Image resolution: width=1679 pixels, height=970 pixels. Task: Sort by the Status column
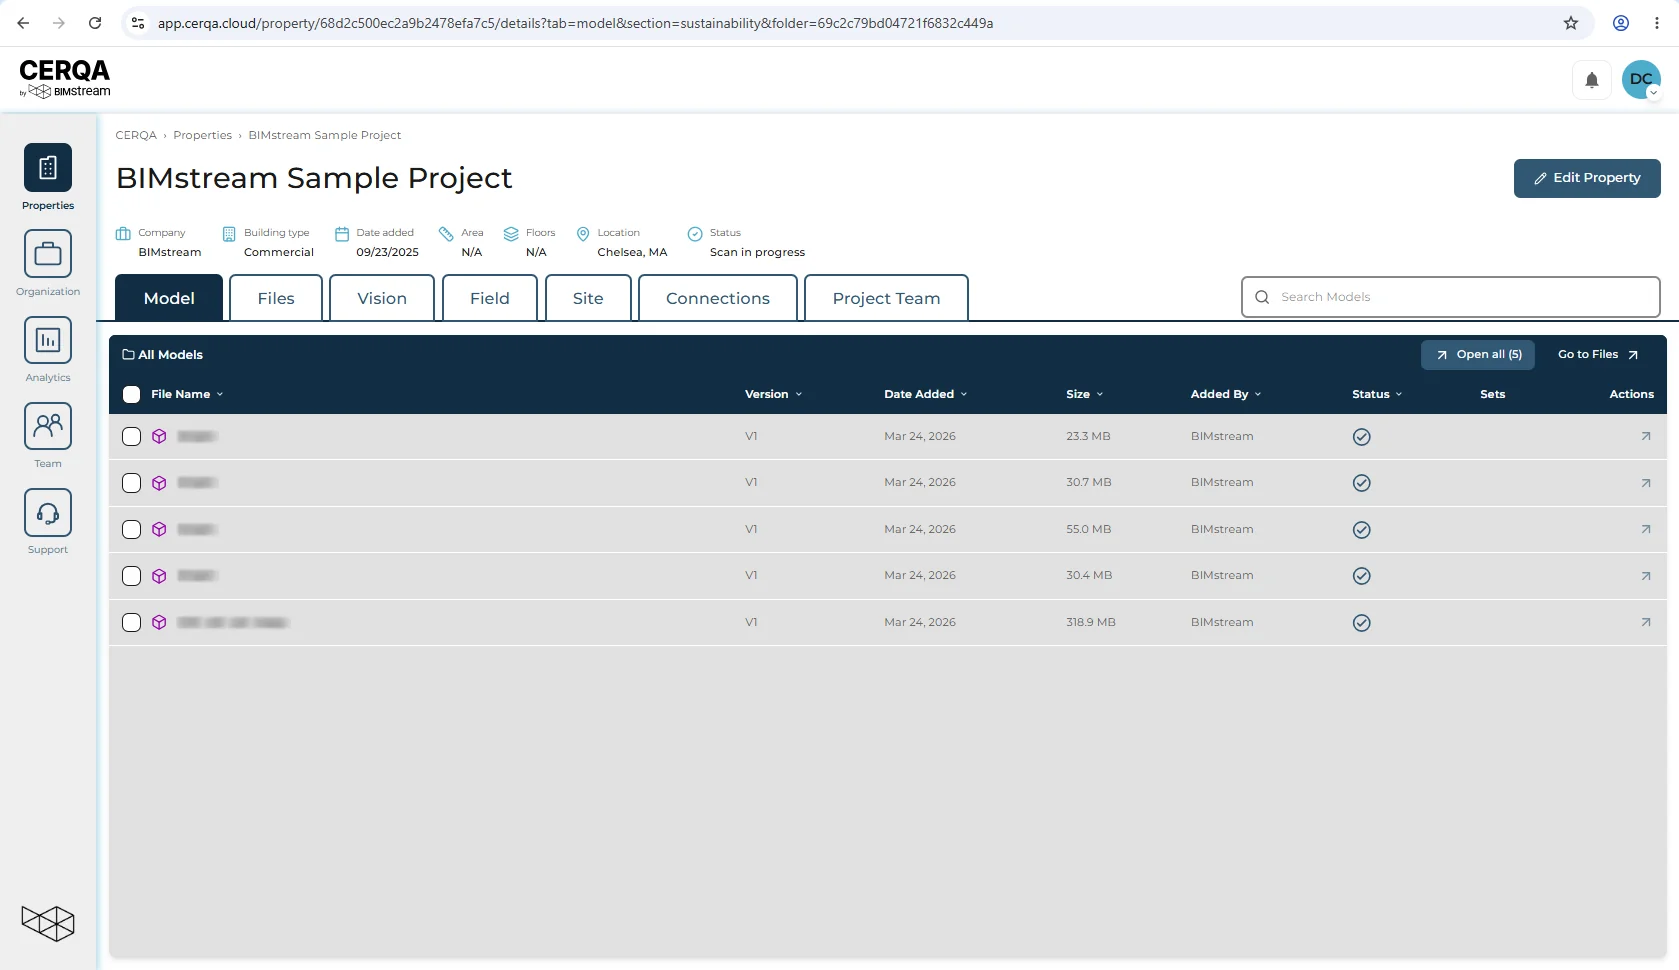(1377, 394)
